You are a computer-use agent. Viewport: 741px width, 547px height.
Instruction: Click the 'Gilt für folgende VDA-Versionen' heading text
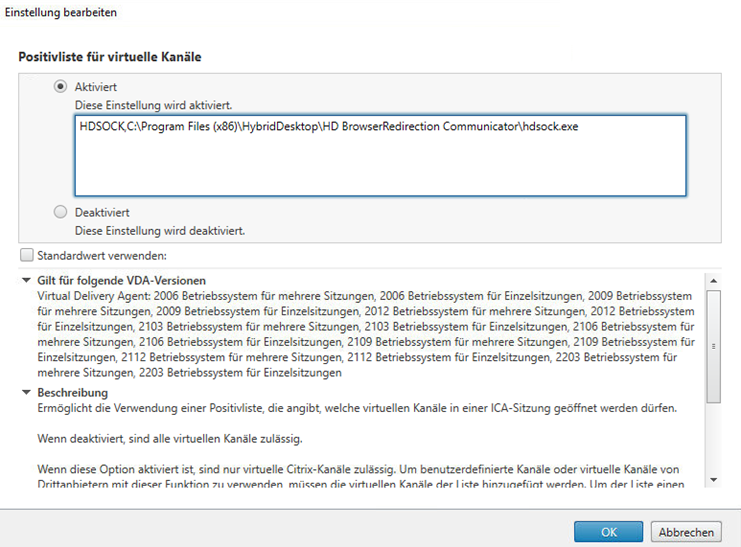tap(121, 281)
